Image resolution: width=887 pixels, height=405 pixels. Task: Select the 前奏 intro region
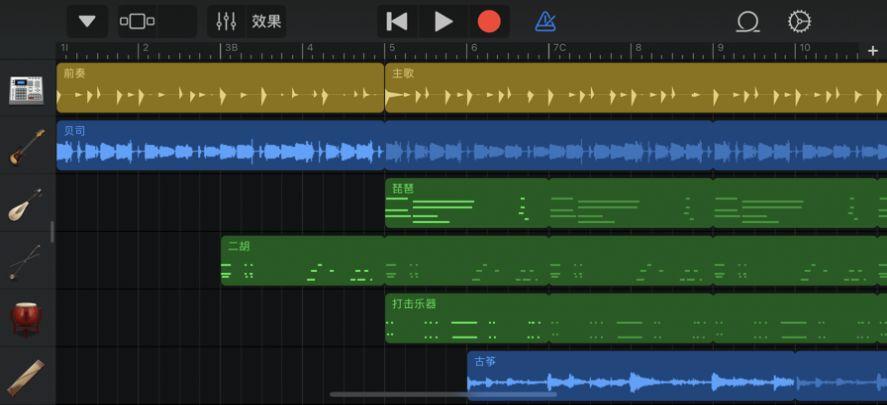220,87
